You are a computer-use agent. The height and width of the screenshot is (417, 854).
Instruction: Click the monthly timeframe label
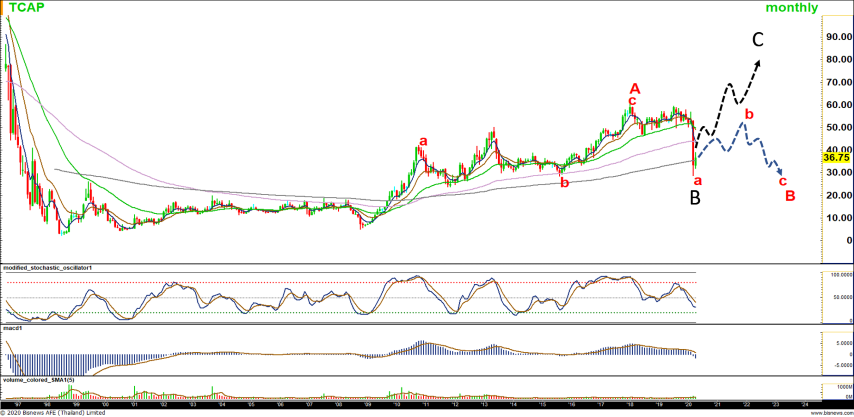[791, 8]
